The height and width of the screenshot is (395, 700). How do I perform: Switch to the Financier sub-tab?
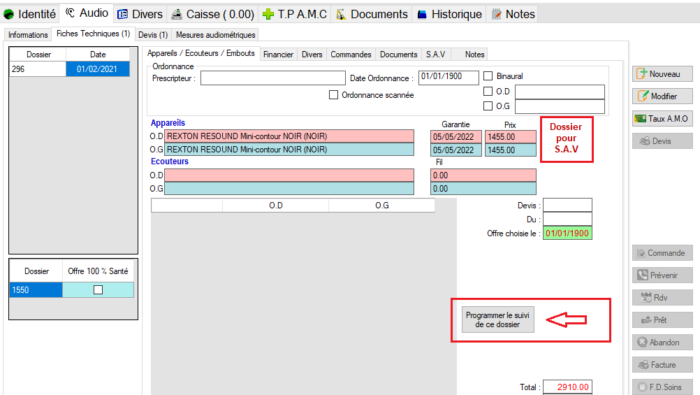(x=278, y=54)
